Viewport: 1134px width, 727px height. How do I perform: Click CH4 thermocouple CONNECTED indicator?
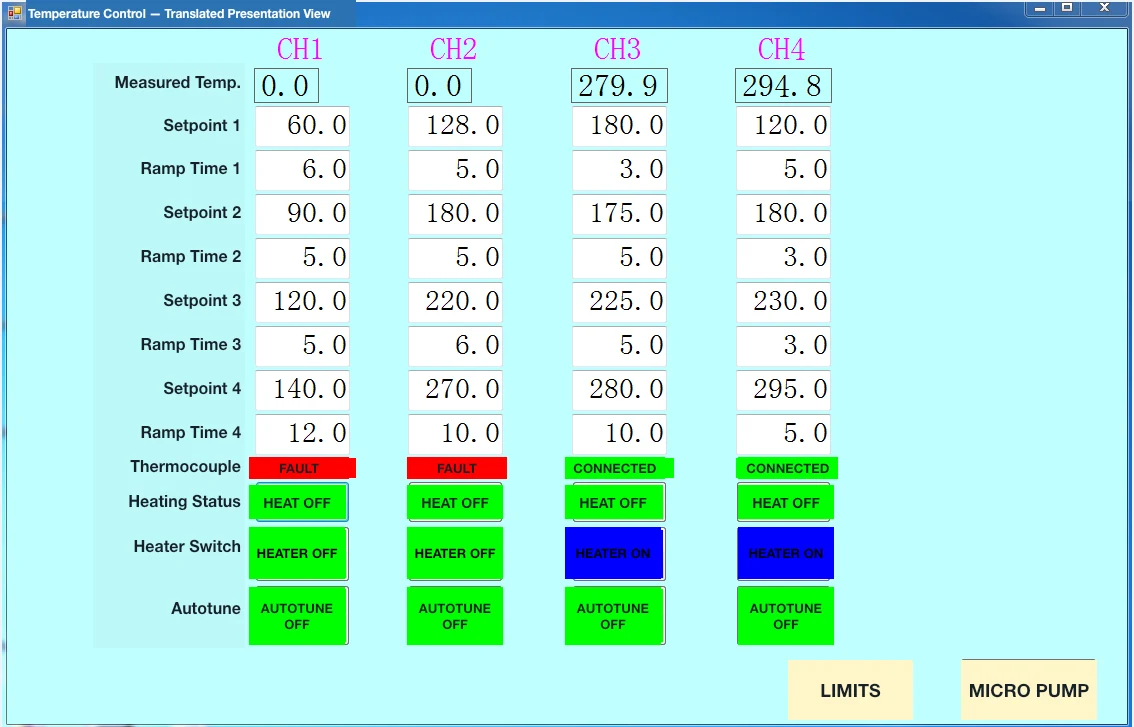[x=788, y=468]
